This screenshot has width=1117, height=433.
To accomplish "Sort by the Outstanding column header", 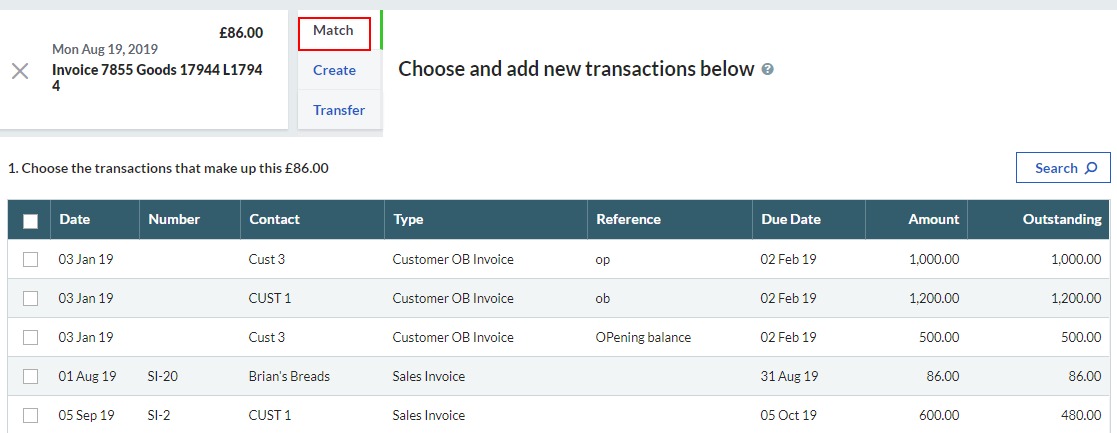I will 1062,219.
